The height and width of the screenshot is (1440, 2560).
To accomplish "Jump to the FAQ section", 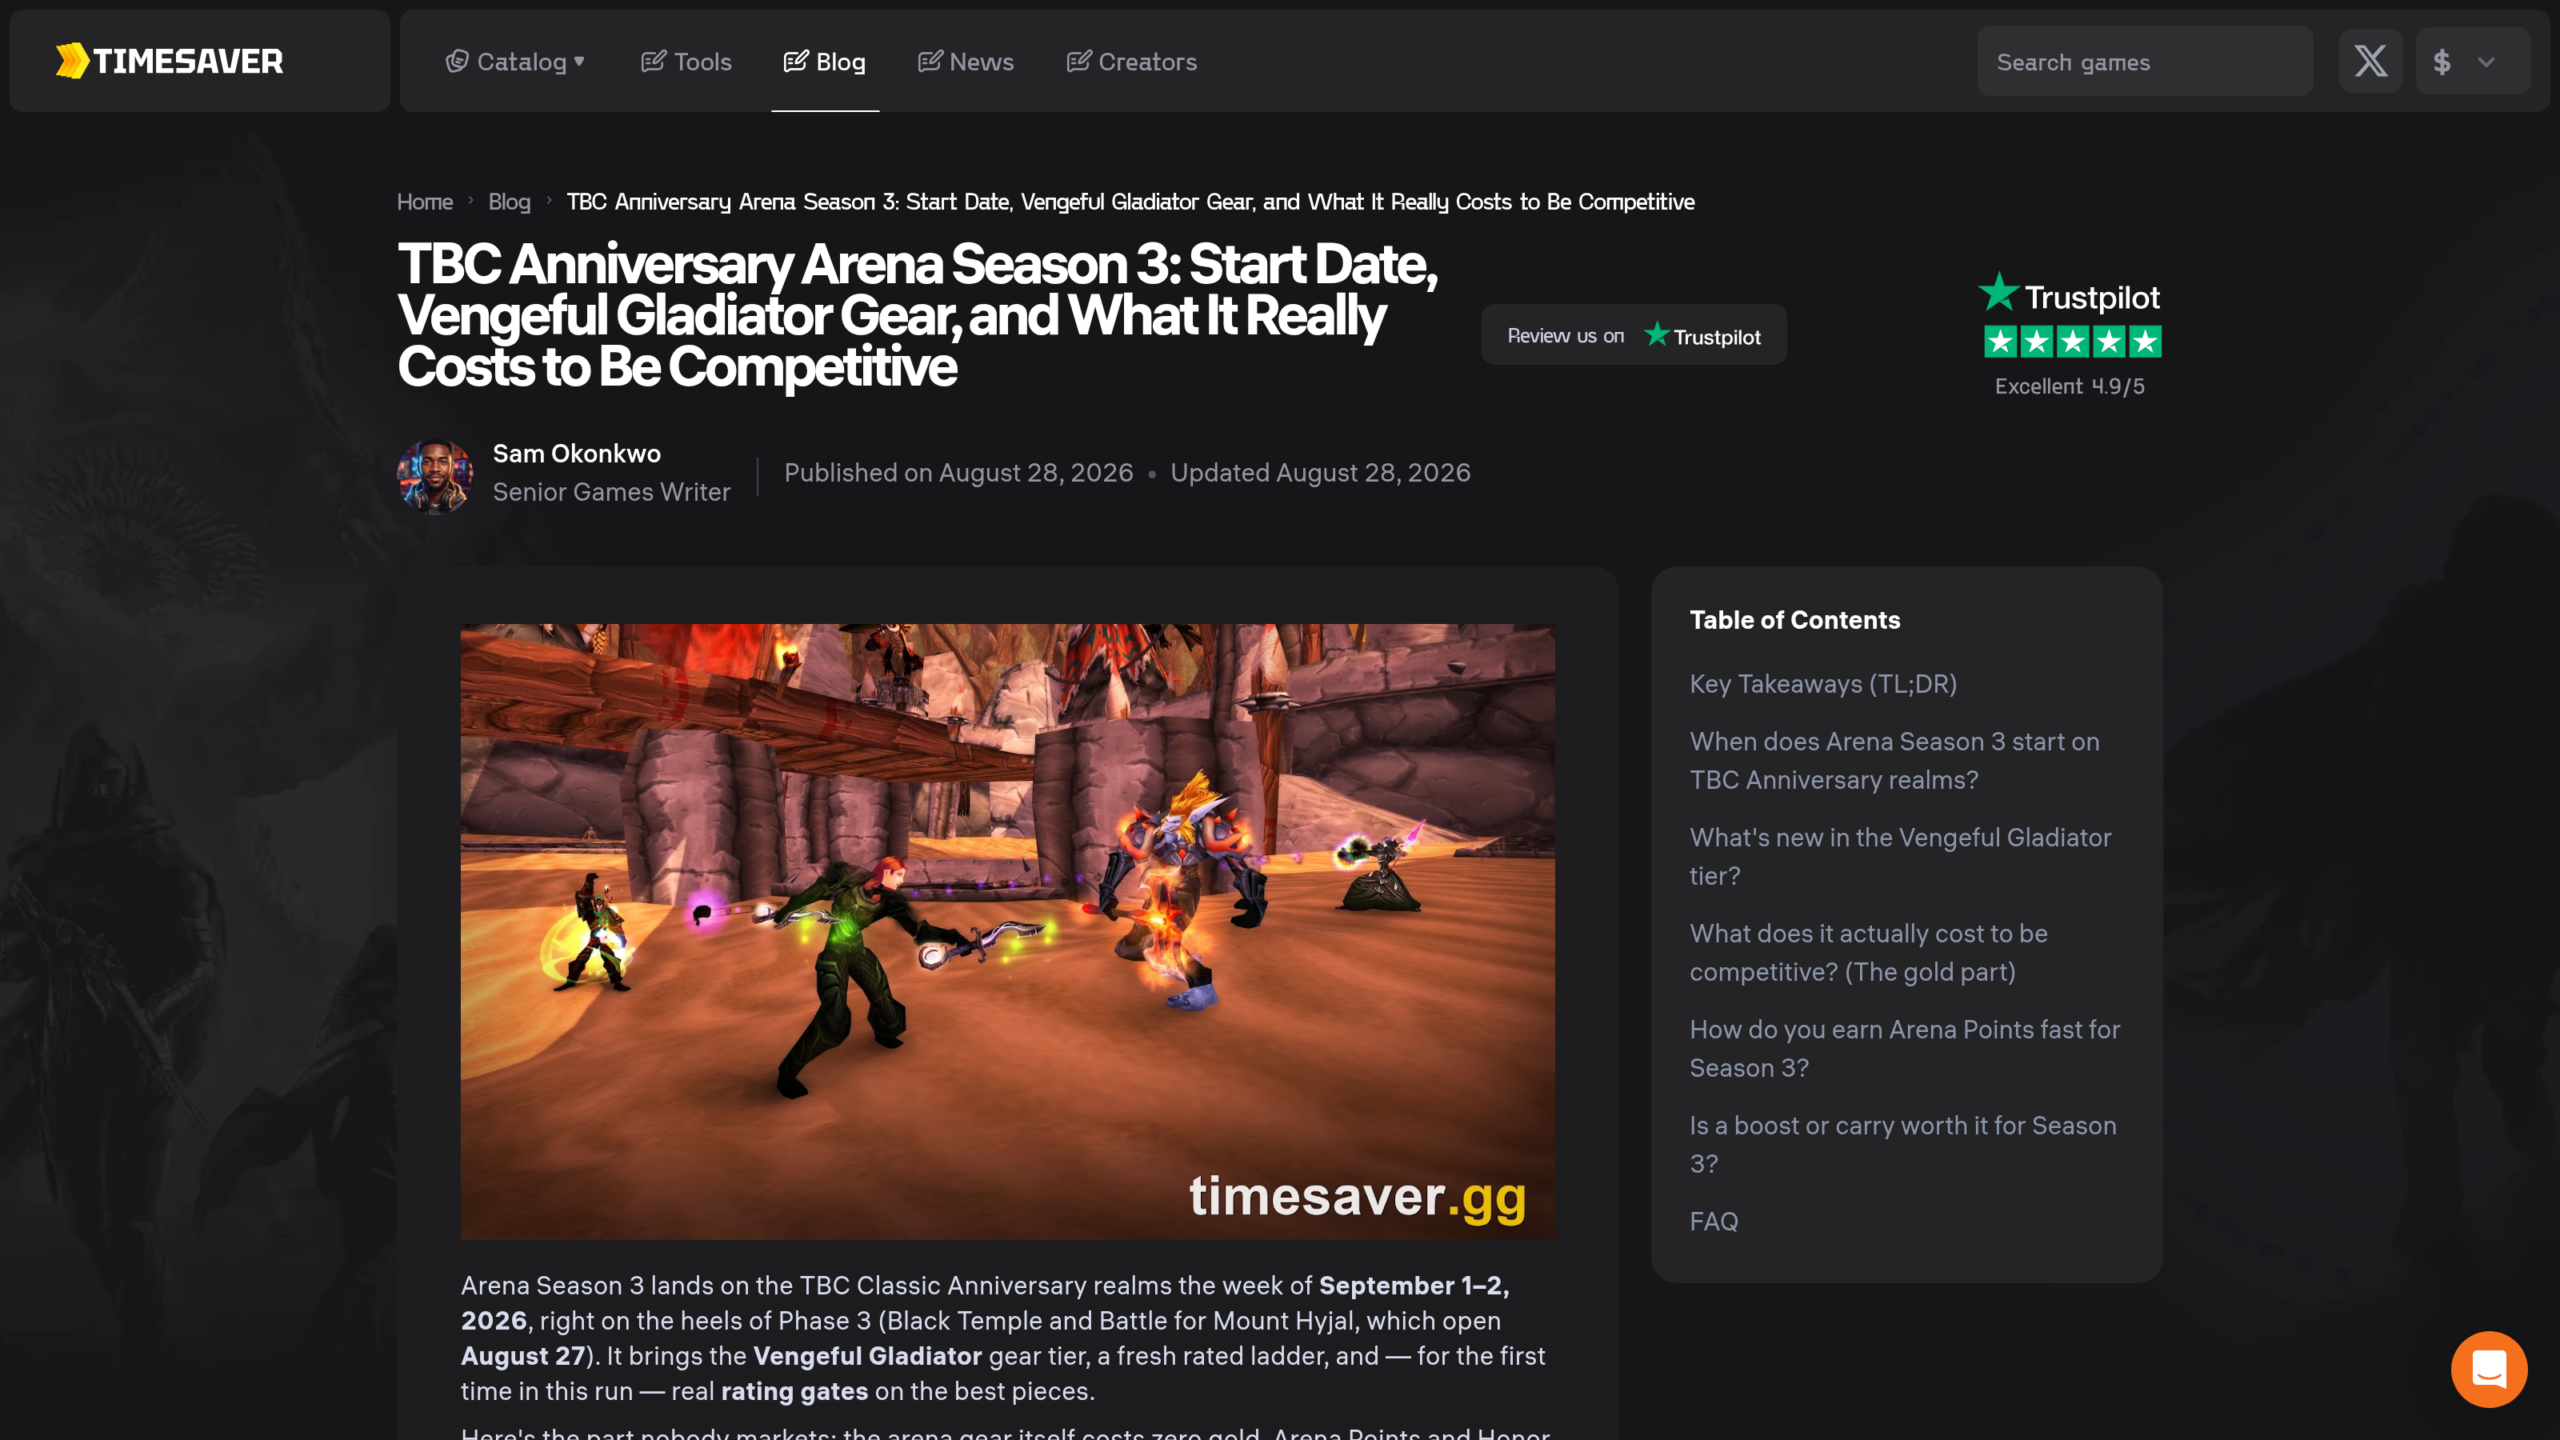I will pos(1714,1222).
